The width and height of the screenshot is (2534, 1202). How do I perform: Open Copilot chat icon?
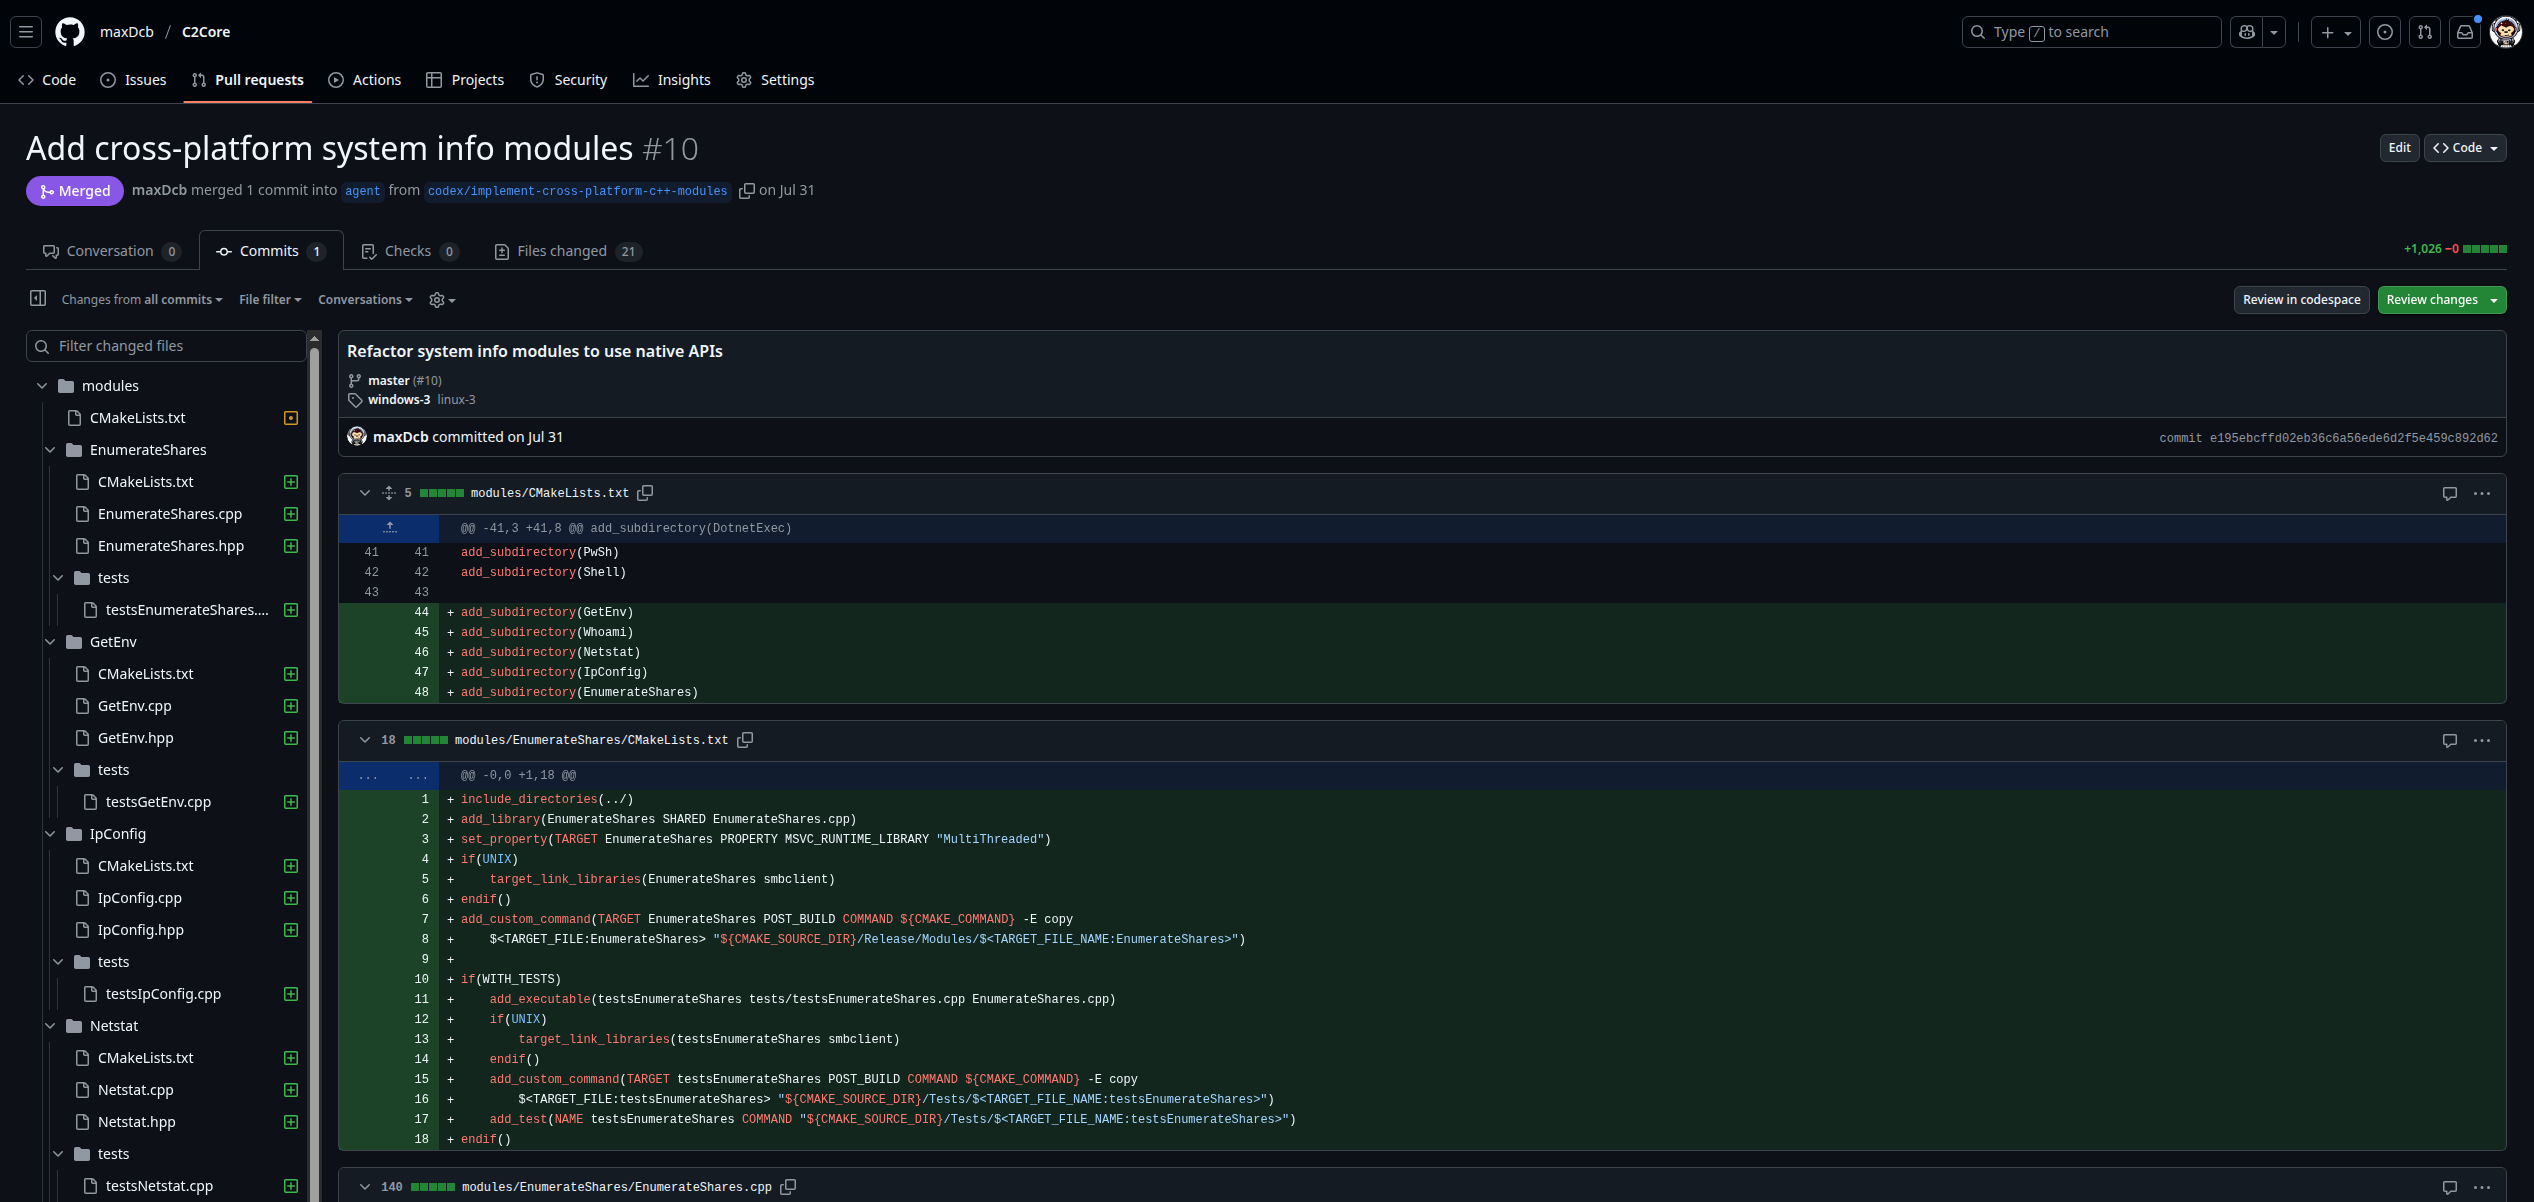(x=2247, y=32)
